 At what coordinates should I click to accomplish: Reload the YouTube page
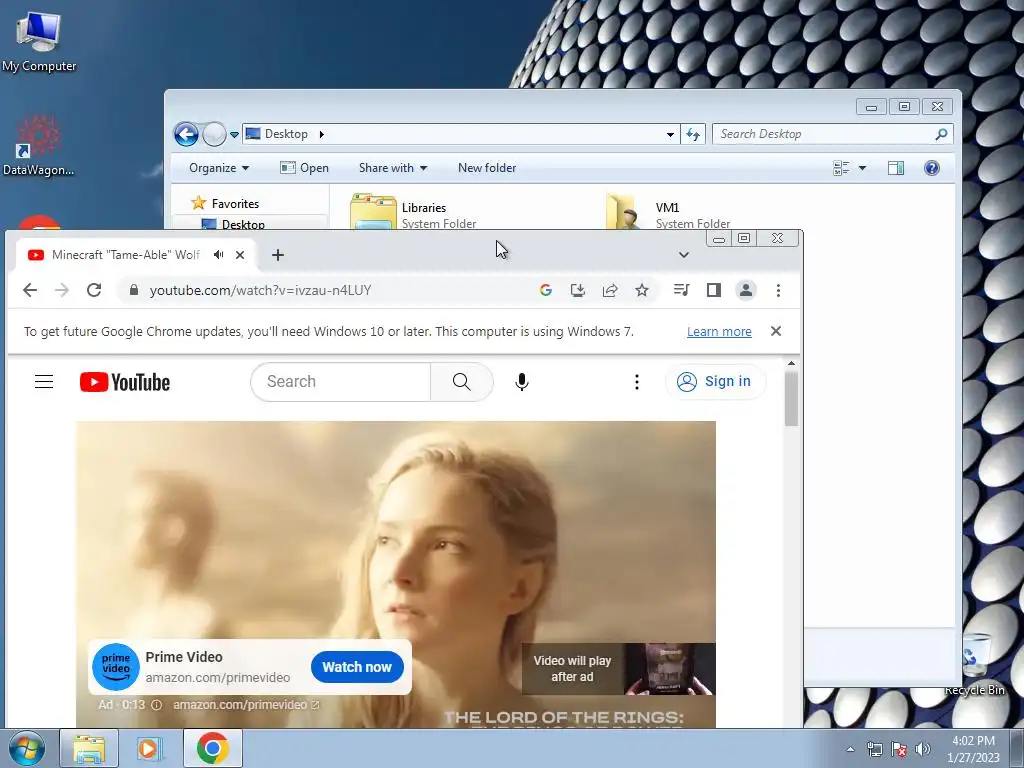[94, 290]
